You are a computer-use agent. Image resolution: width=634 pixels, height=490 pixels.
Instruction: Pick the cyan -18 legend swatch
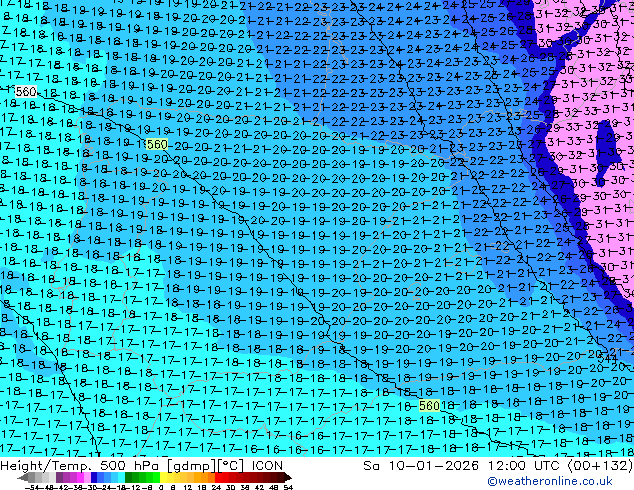121,478
